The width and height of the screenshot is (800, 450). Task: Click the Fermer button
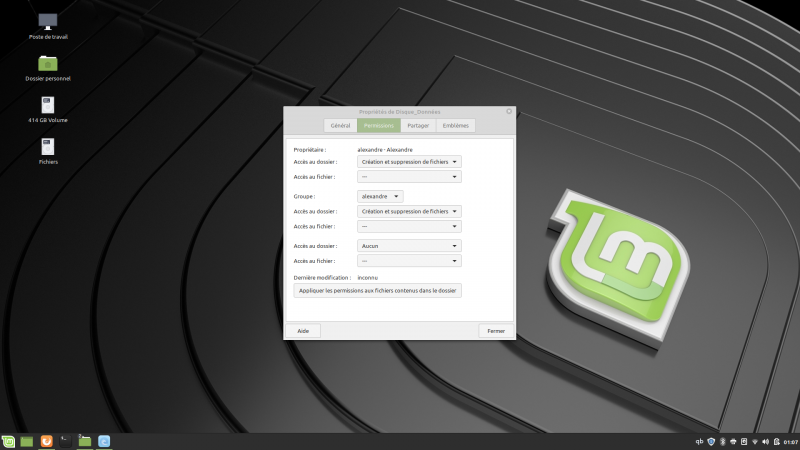pos(496,331)
